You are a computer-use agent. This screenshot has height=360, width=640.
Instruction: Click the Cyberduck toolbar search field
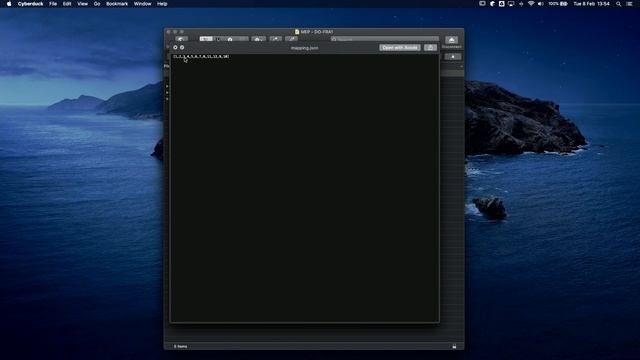[385, 39]
